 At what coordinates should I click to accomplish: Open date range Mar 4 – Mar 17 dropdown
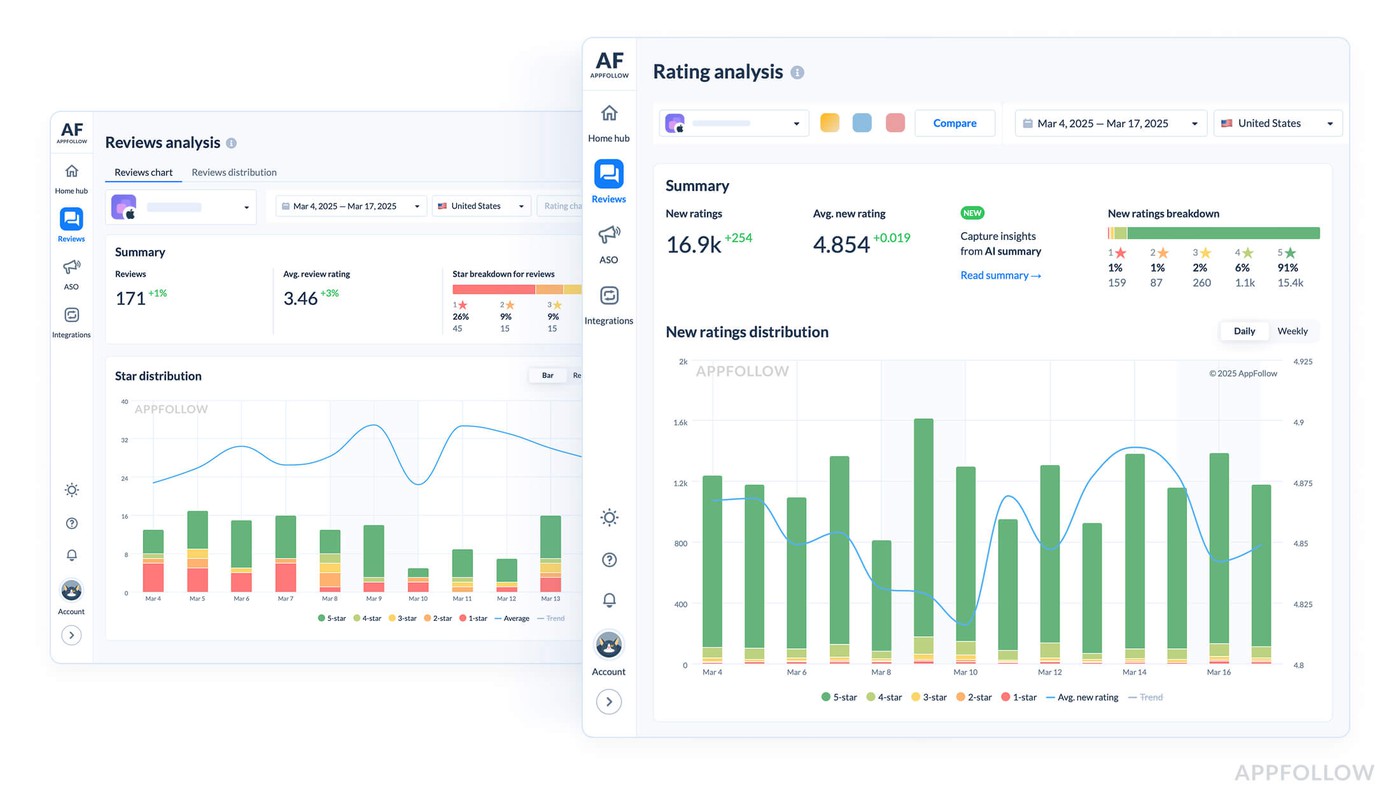coord(1110,123)
